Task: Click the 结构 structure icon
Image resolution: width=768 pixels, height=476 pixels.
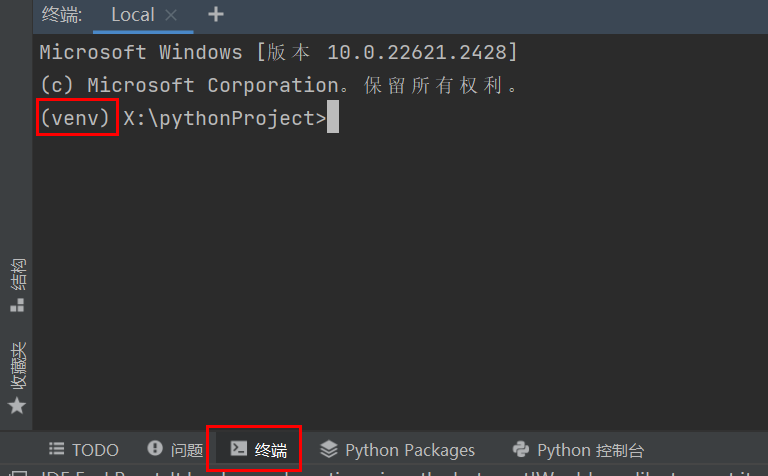Action: tap(16, 305)
